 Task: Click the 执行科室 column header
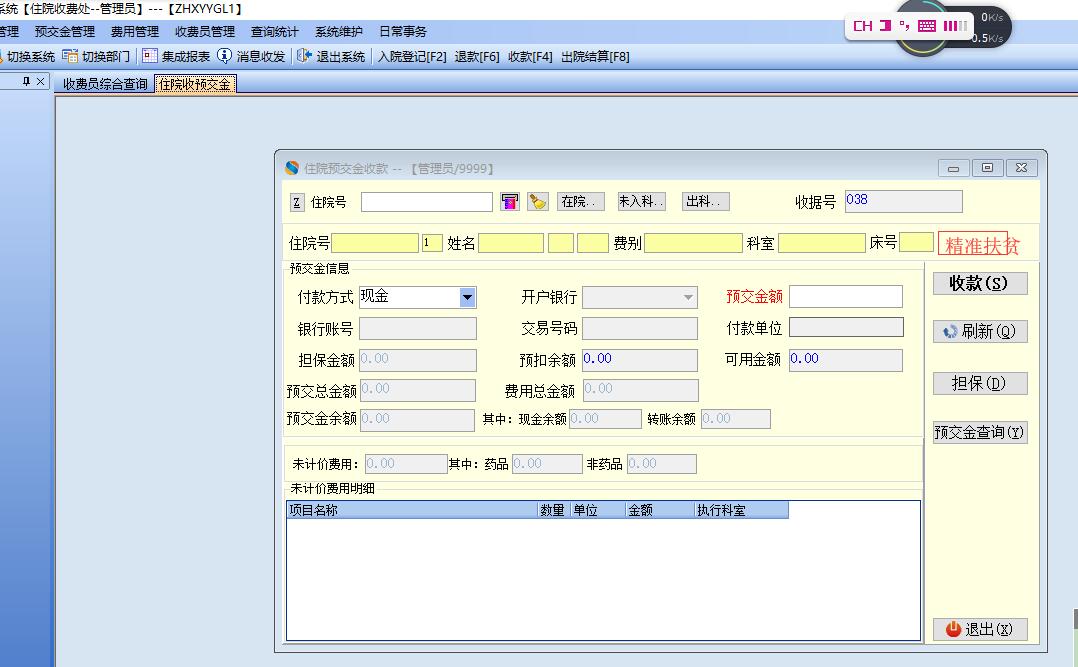coord(741,510)
